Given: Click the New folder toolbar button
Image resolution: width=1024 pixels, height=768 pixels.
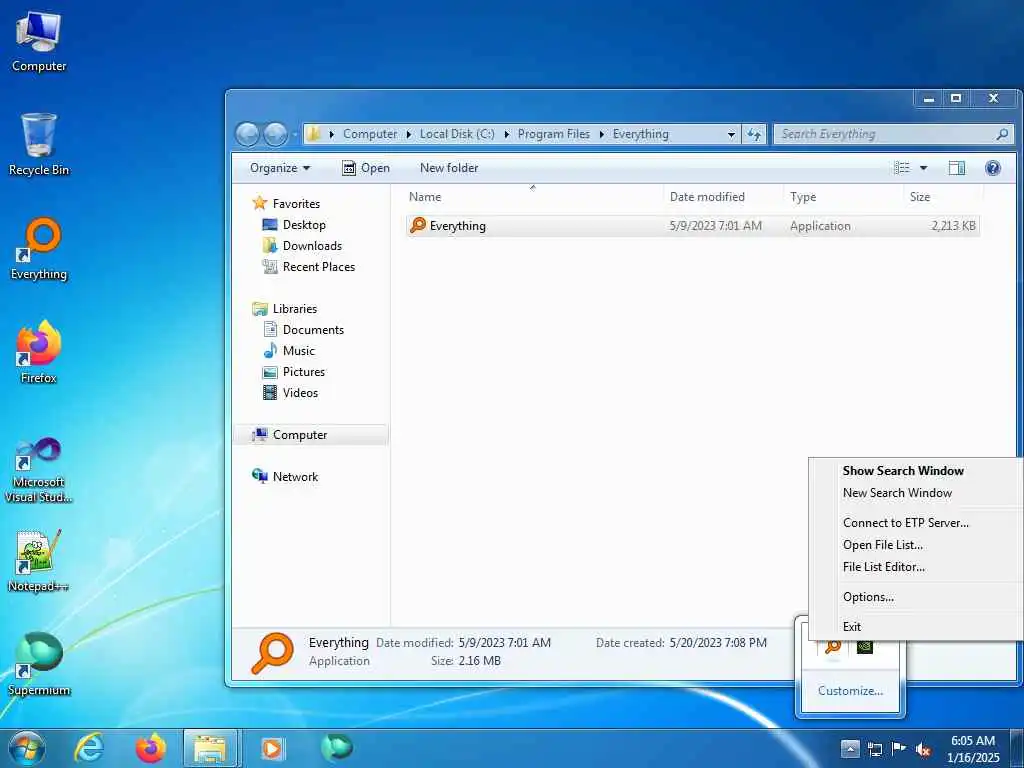Looking at the screenshot, I should click(x=449, y=168).
